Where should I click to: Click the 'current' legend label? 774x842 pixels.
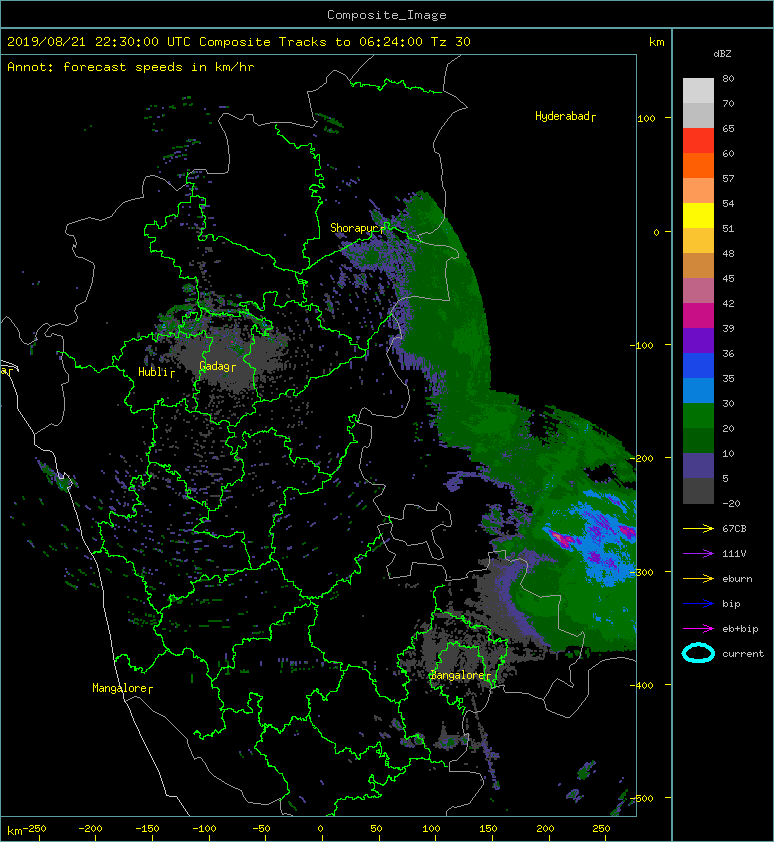743,654
